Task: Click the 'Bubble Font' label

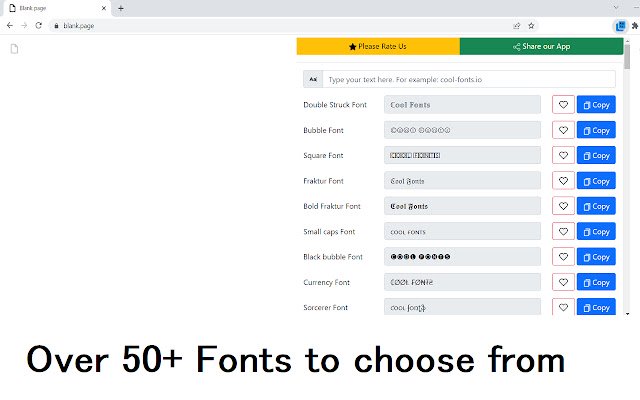Action: coord(323,130)
